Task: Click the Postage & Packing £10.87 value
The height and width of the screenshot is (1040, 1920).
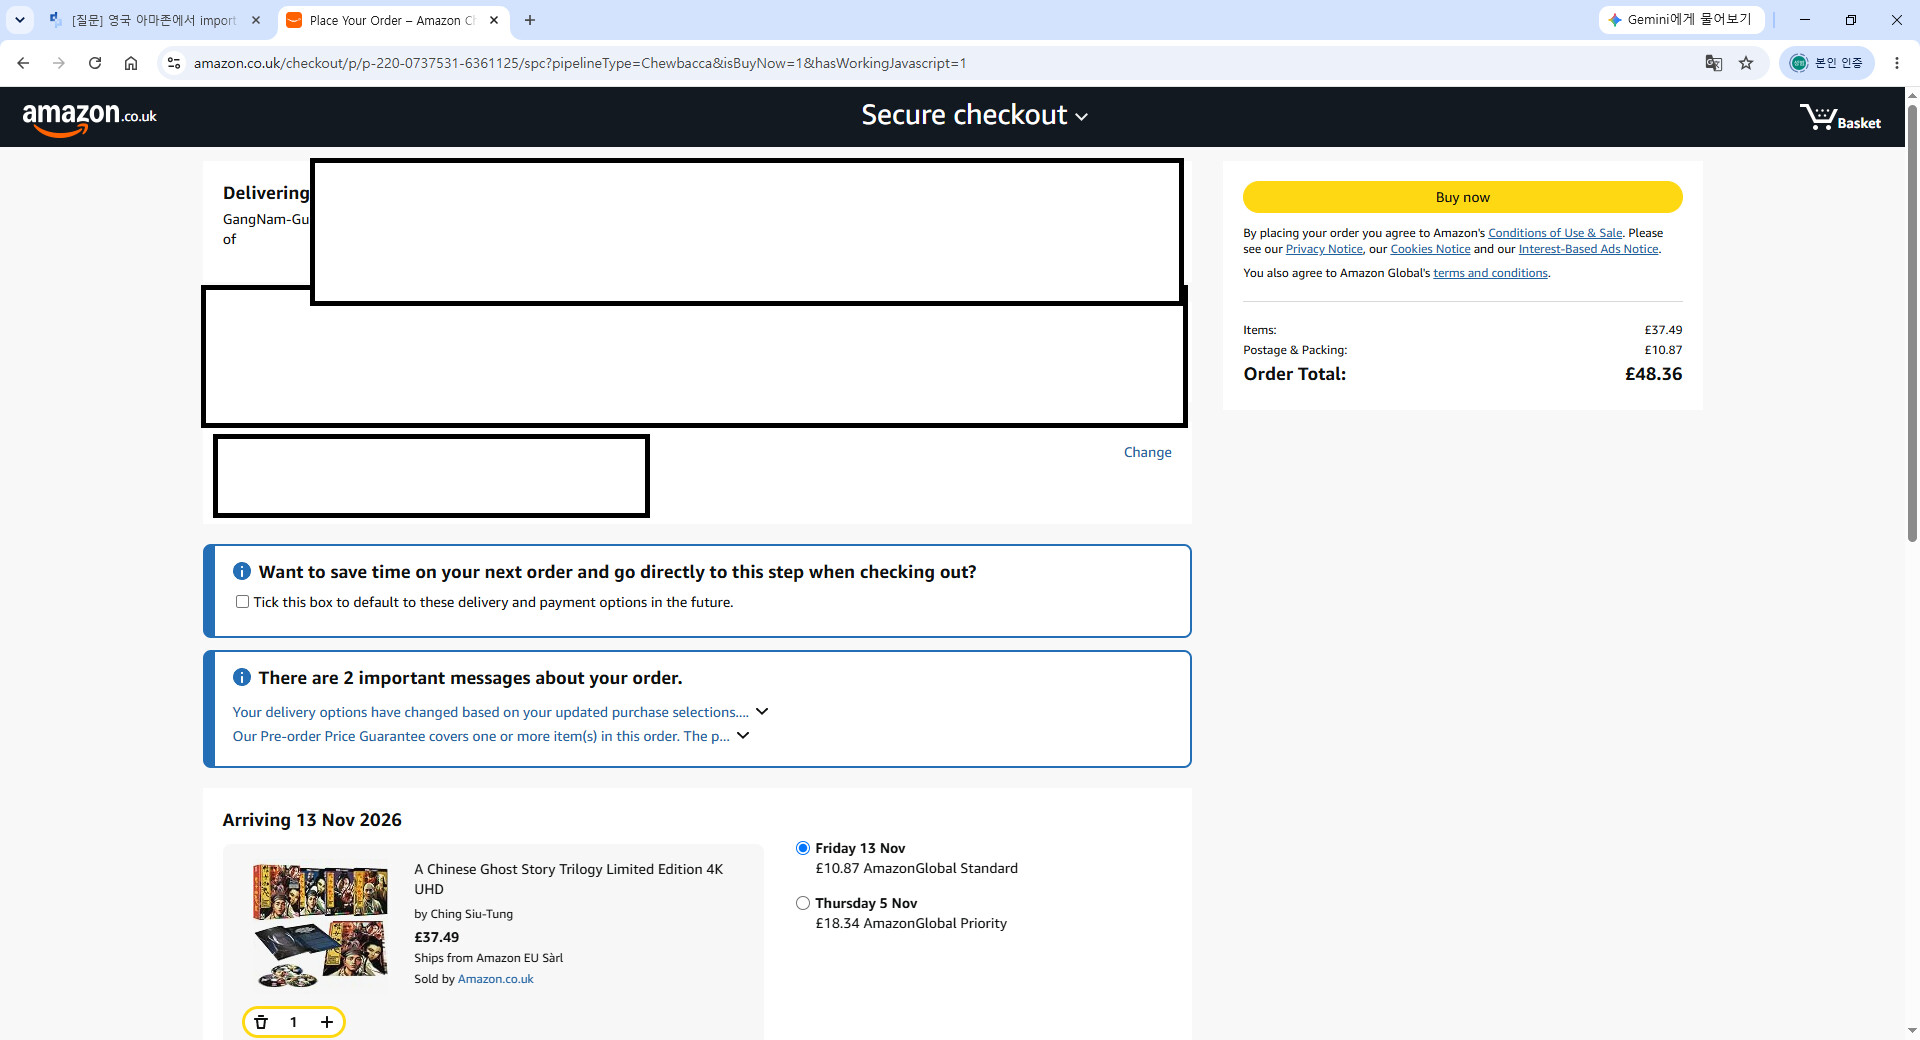Action: [x=1664, y=350]
